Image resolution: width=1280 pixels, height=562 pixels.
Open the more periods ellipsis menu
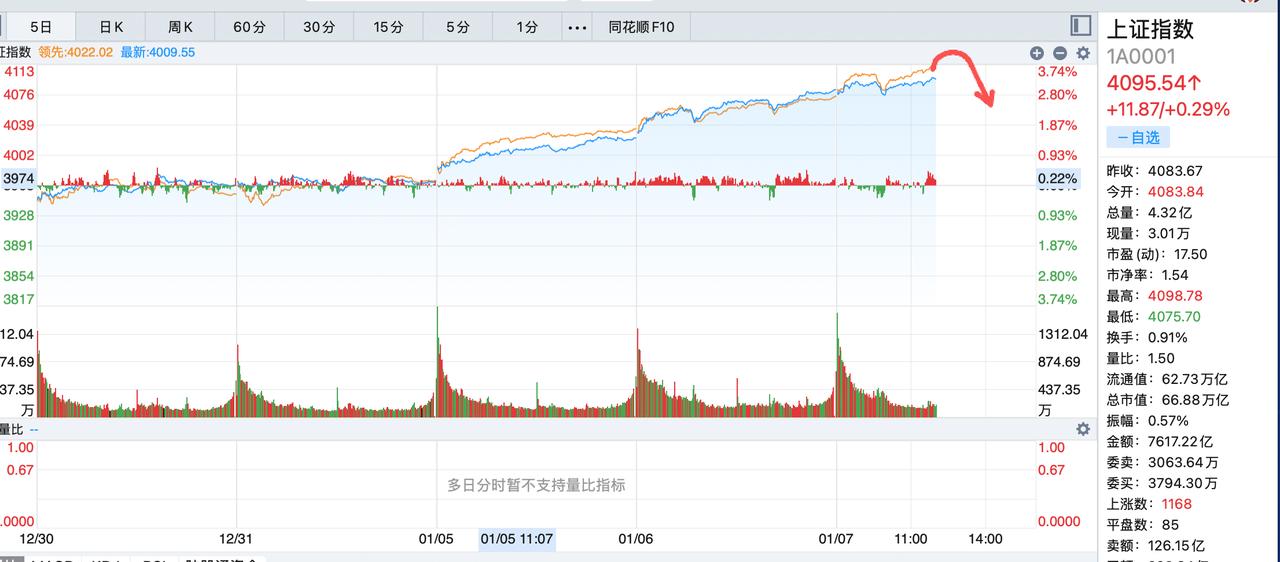tap(577, 27)
